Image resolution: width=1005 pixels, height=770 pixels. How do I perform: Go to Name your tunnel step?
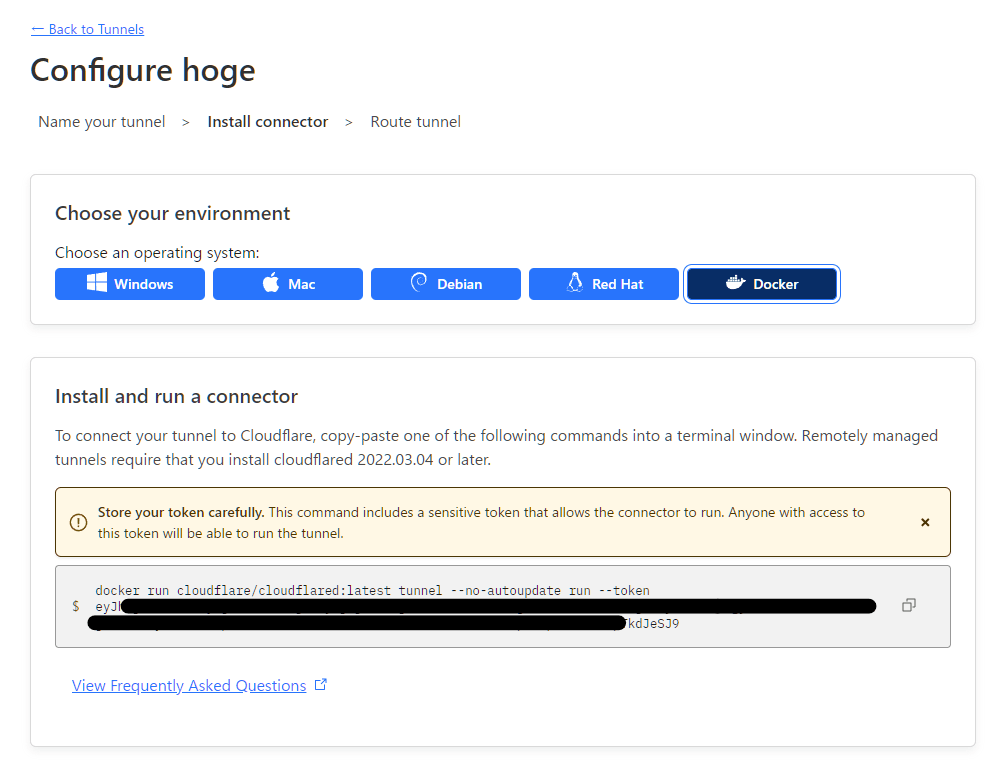(x=102, y=122)
